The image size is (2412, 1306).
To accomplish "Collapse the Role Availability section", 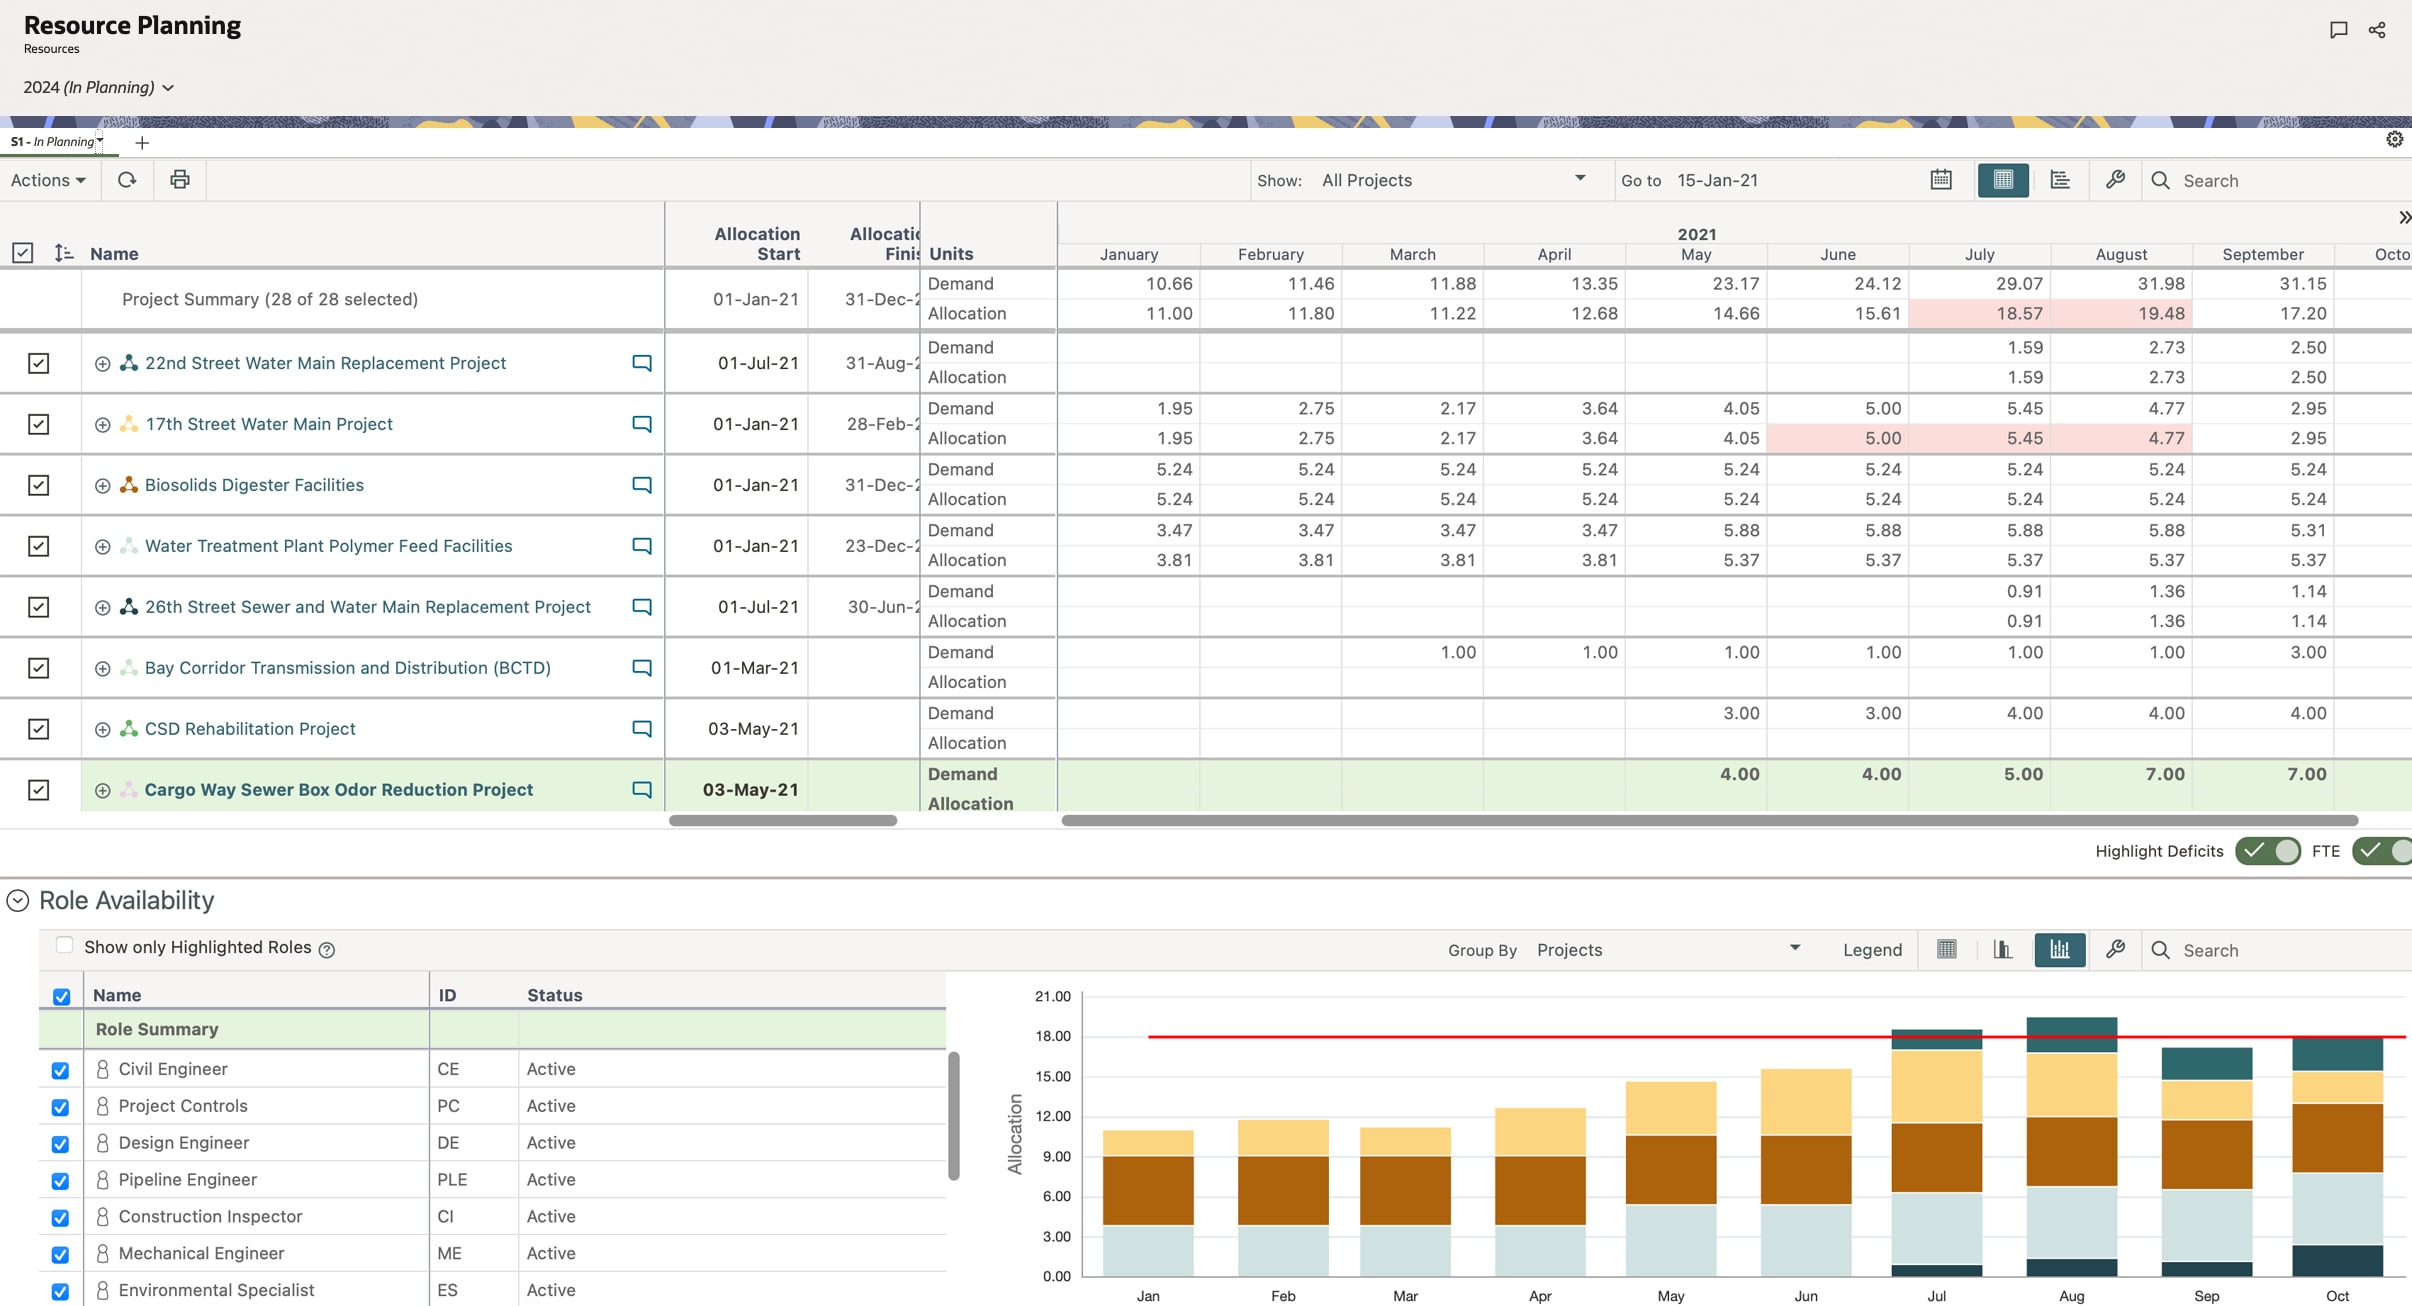I will [x=18, y=900].
